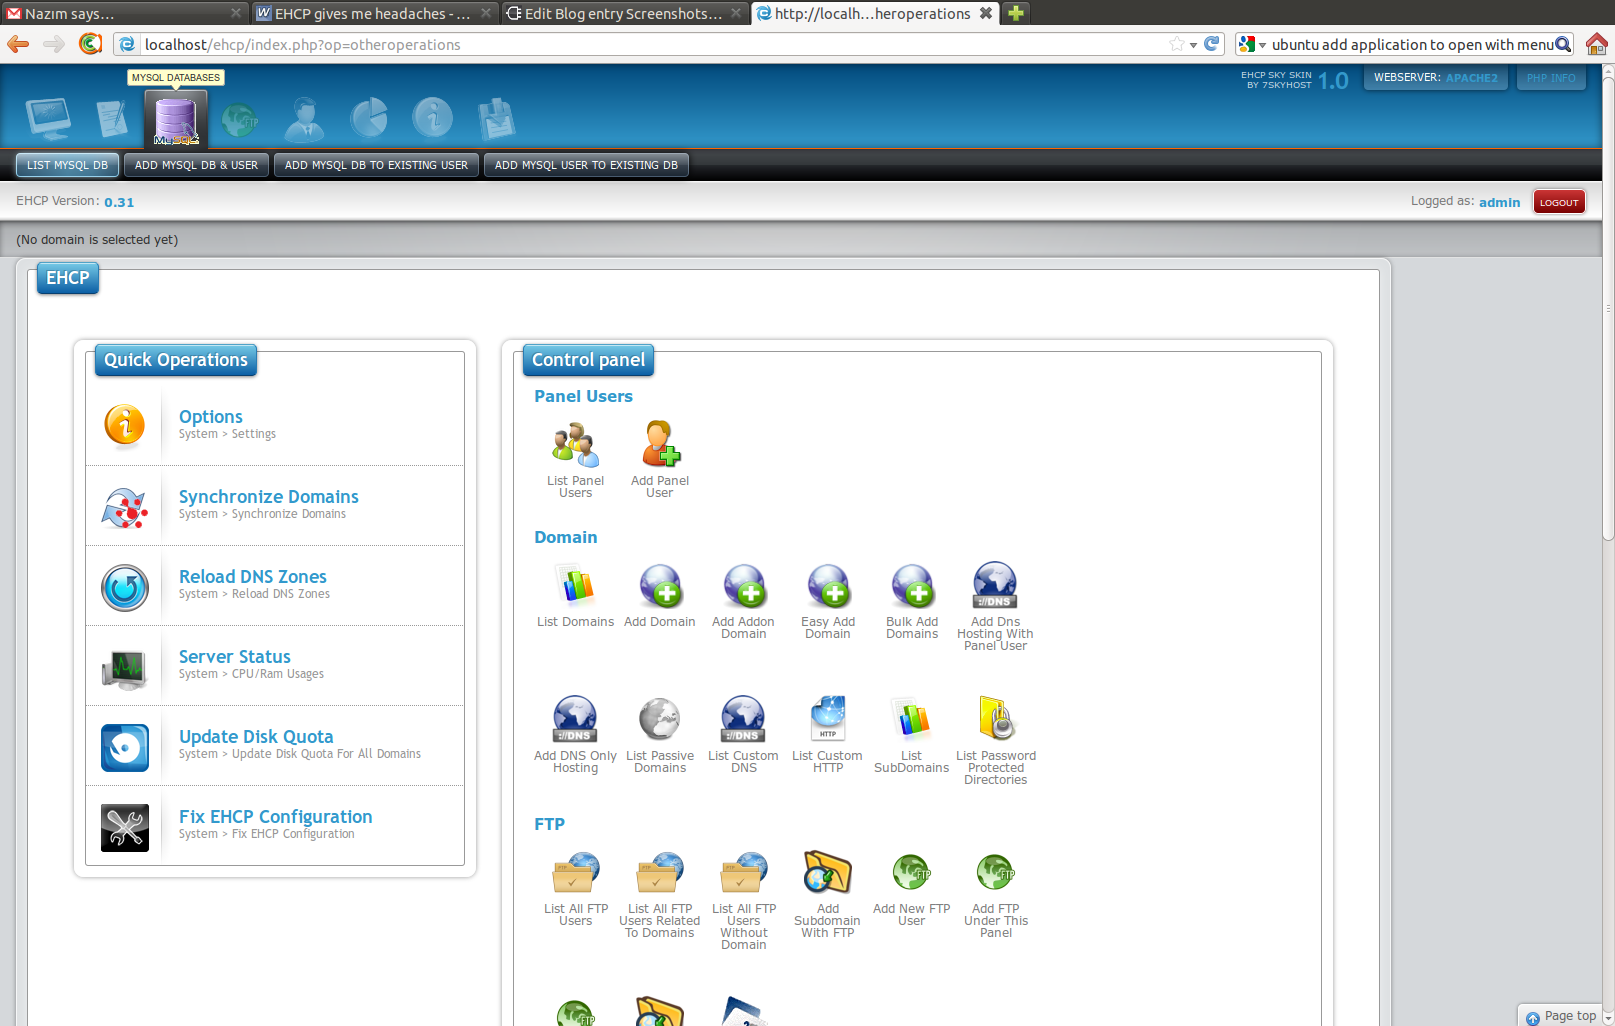The width and height of the screenshot is (1615, 1026).
Task: Click the red Logout button
Action: (1559, 202)
